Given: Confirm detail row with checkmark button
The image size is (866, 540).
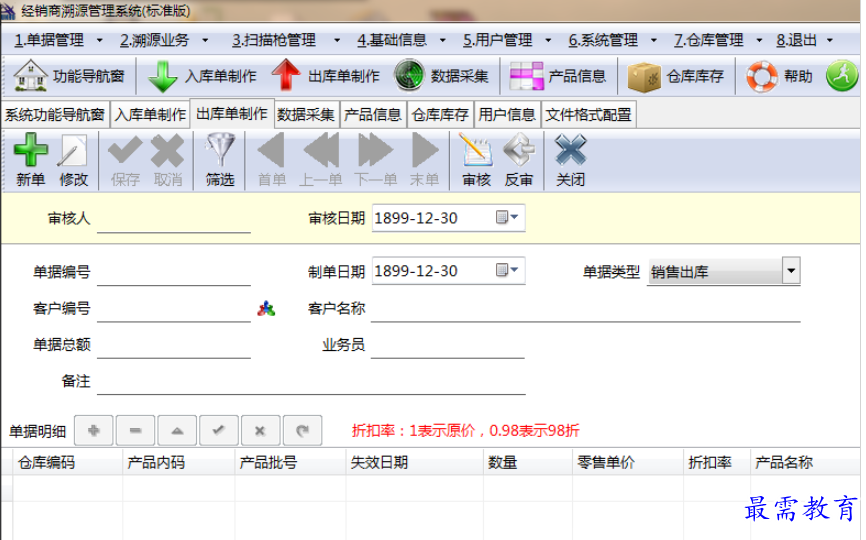Looking at the screenshot, I should (219, 431).
